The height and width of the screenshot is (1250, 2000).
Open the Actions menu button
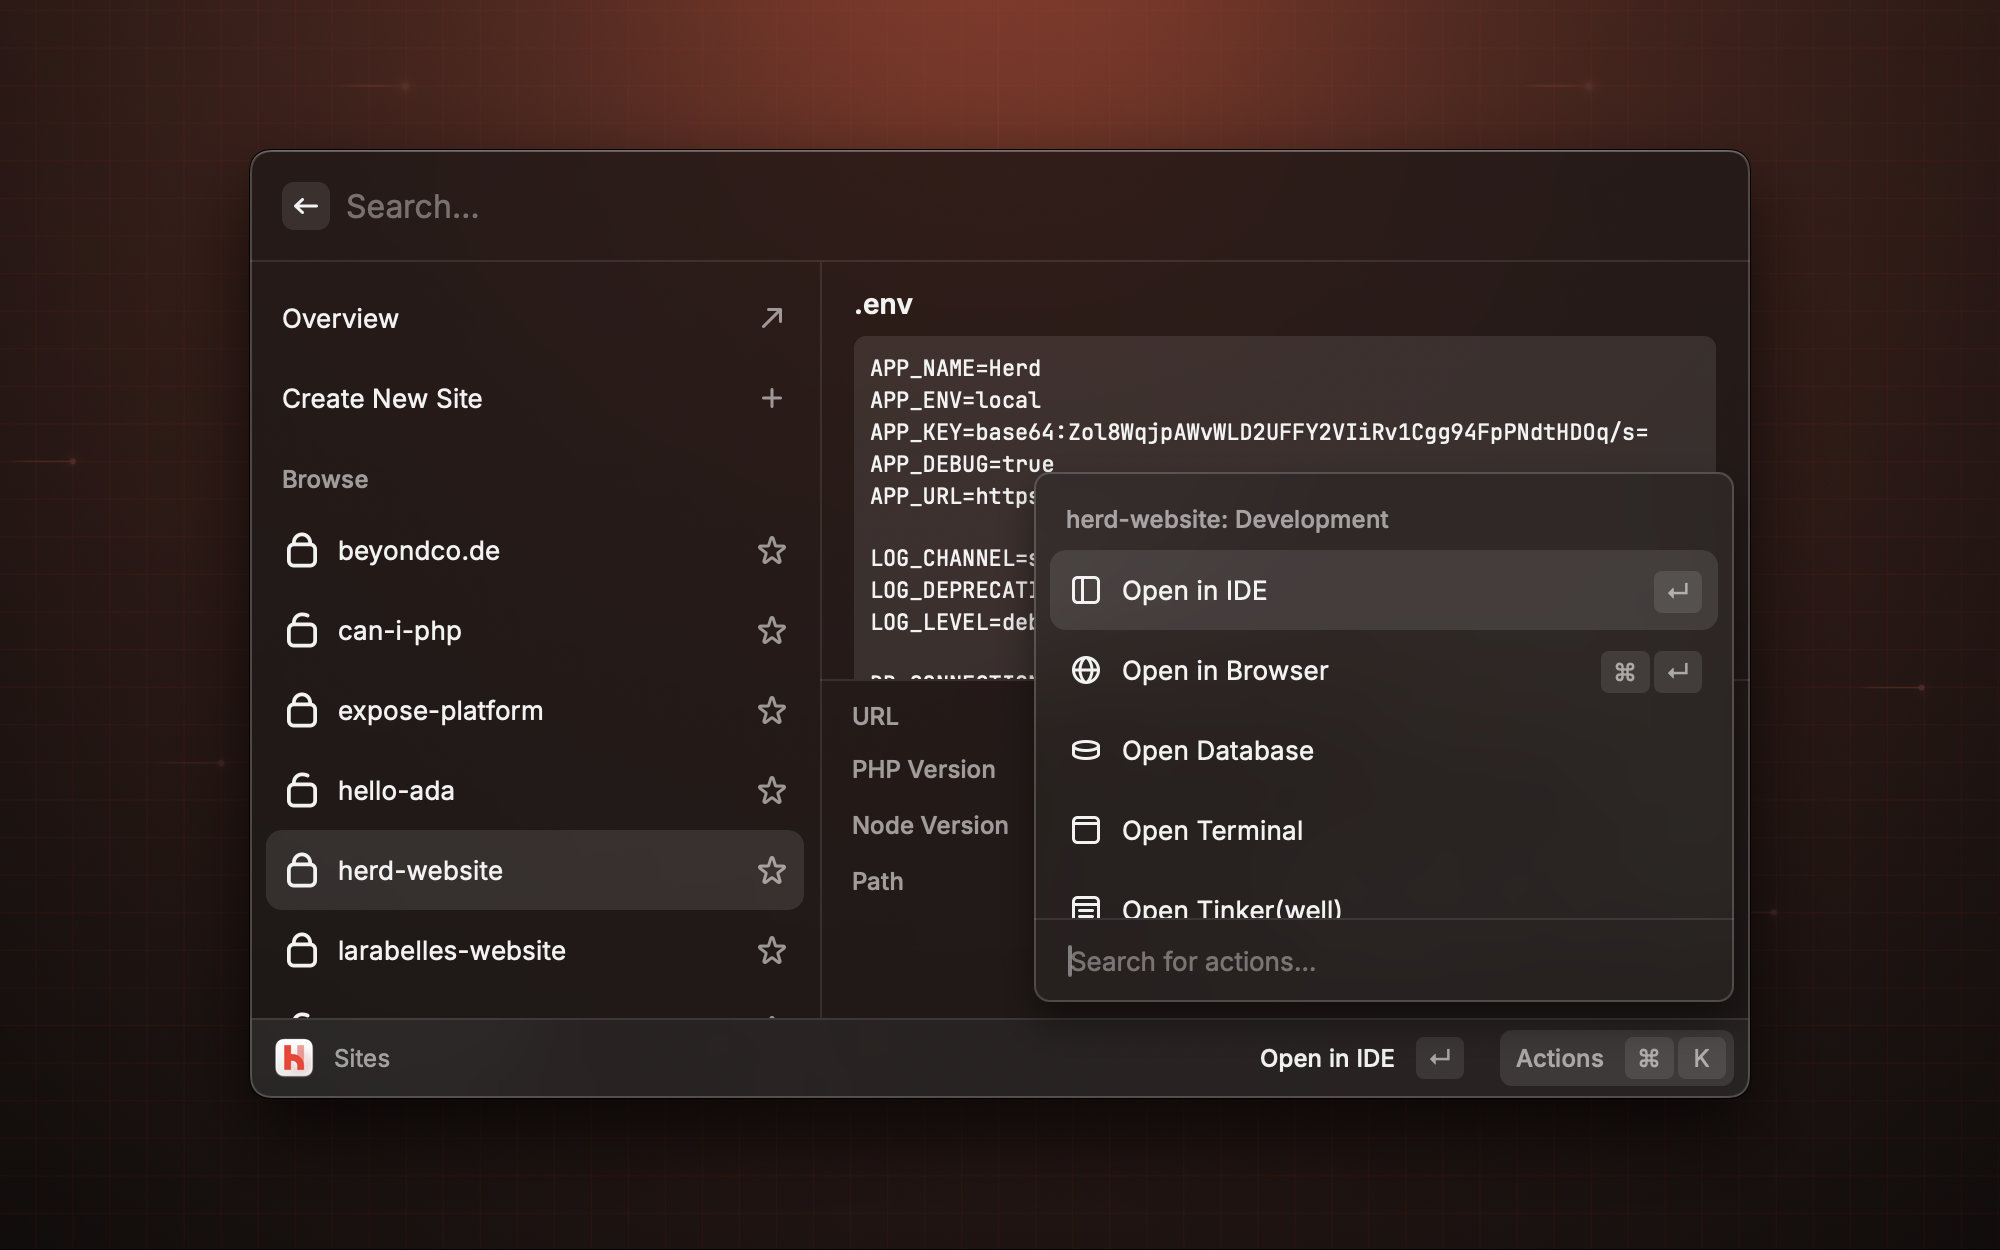1616,1058
